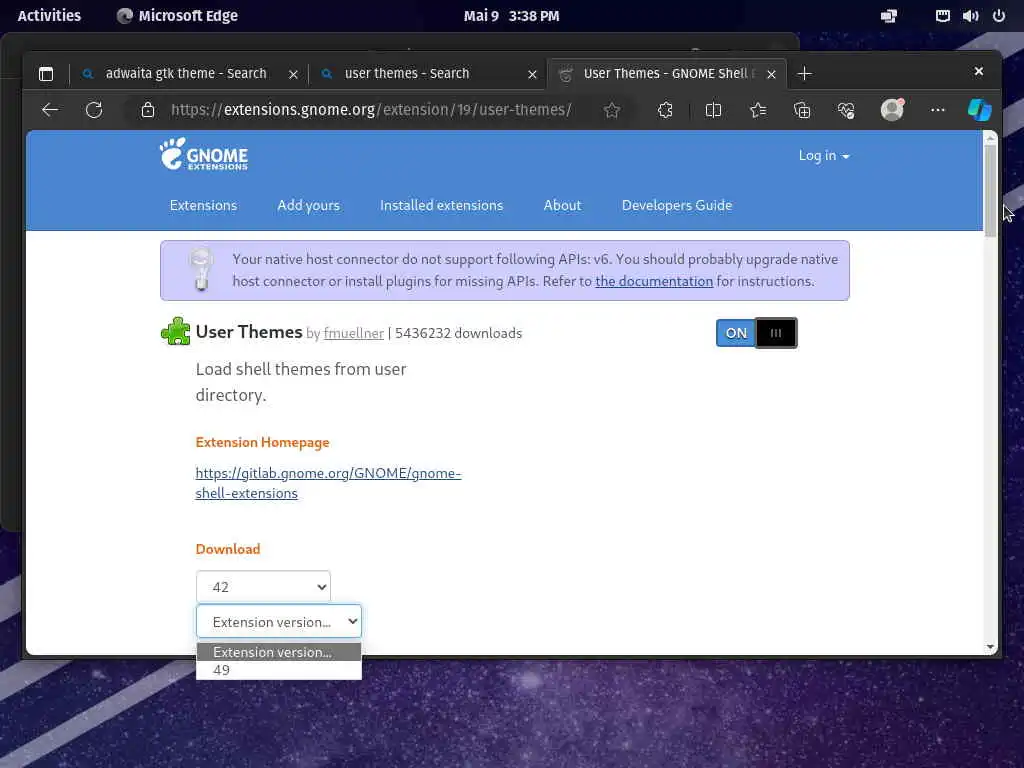
Task: Open the About nav item
Action: tap(562, 205)
